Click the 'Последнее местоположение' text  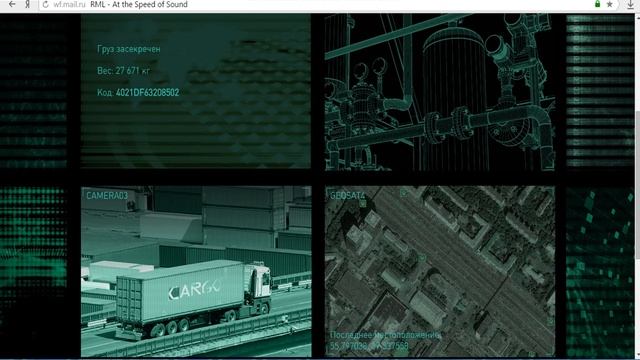tap(385, 335)
